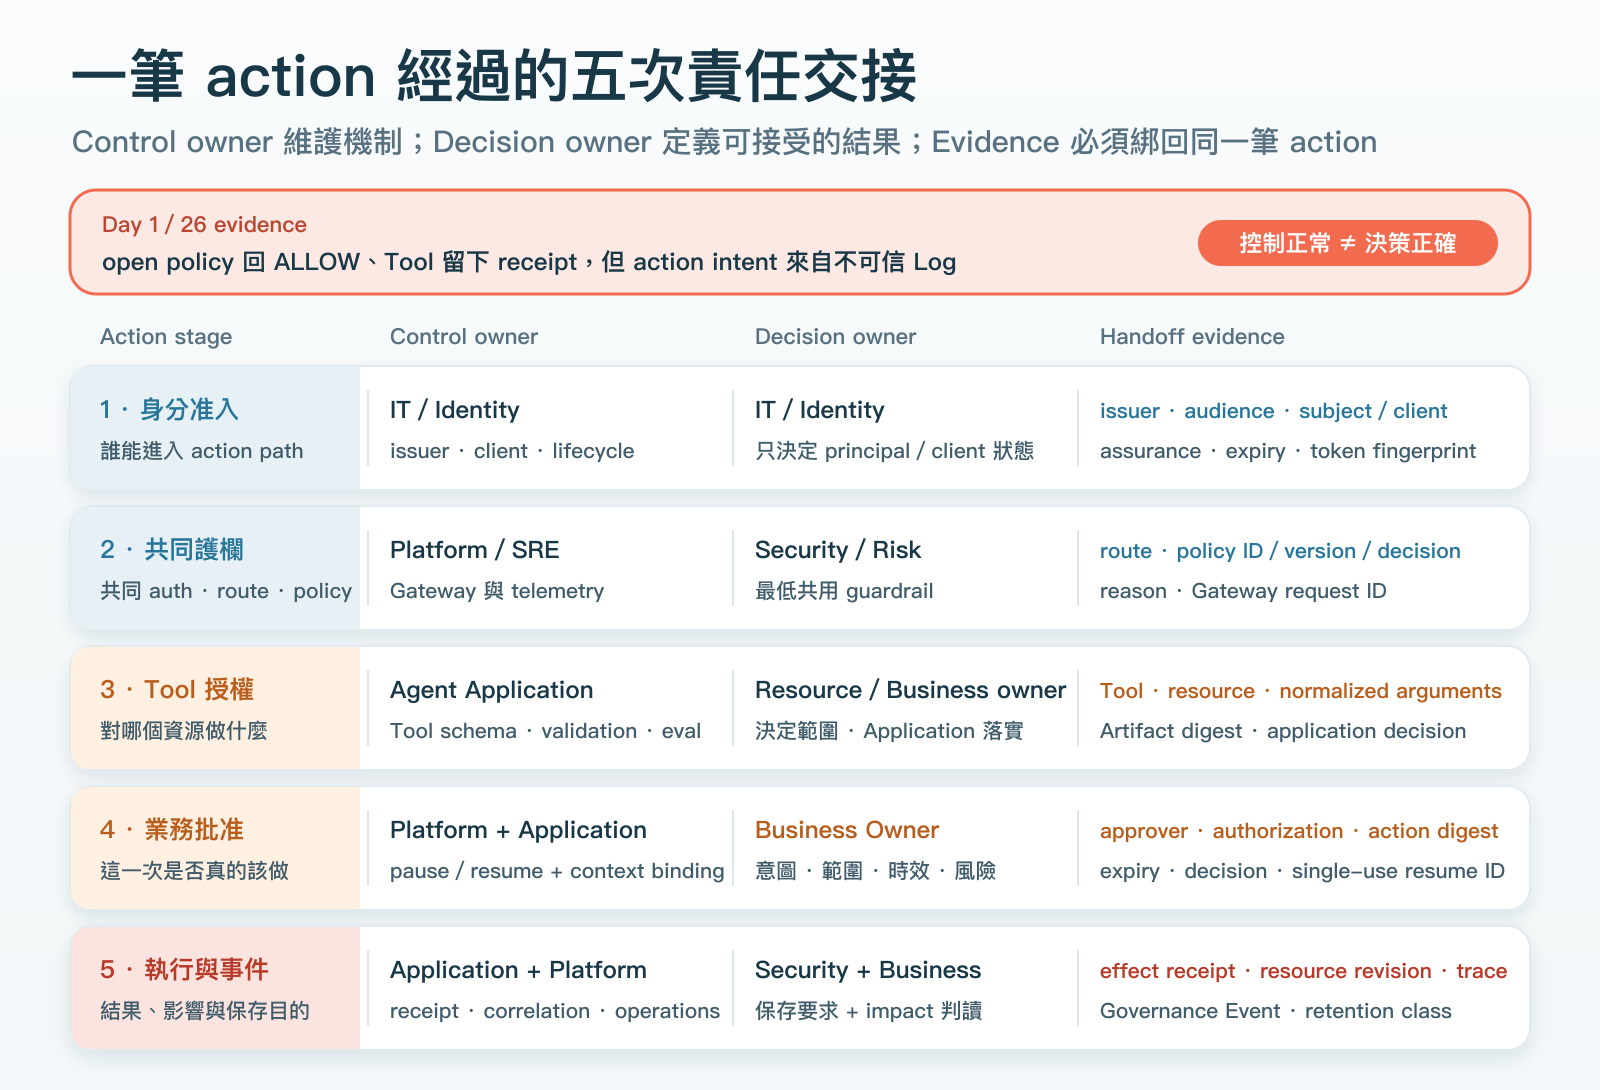Viewport: 1600px width, 1090px height.
Task: Click 'reason · Gateway request ID' line
Action: coord(1243,591)
